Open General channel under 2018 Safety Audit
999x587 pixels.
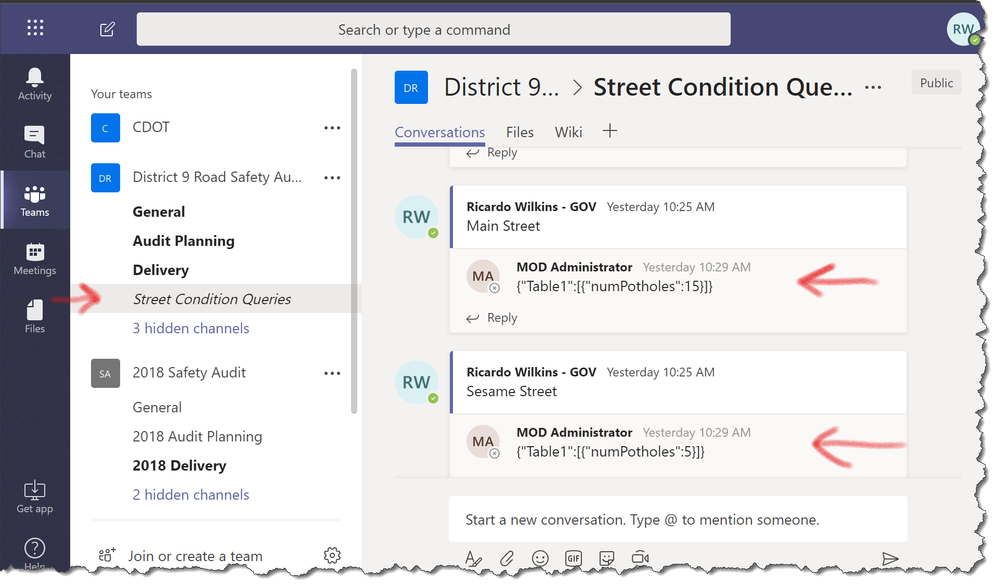(x=157, y=407)
